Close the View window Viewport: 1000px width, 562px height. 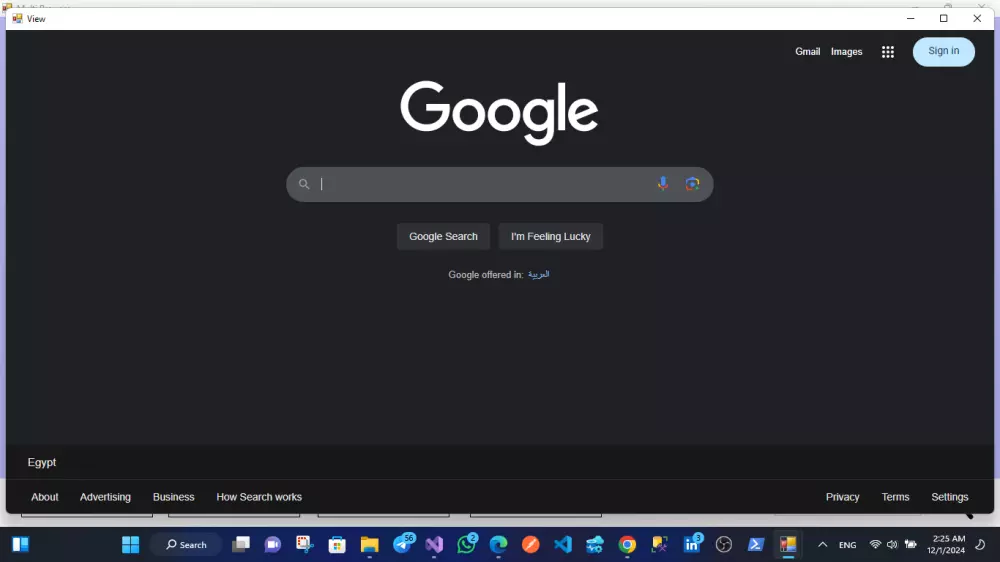[x=977, y=18]
